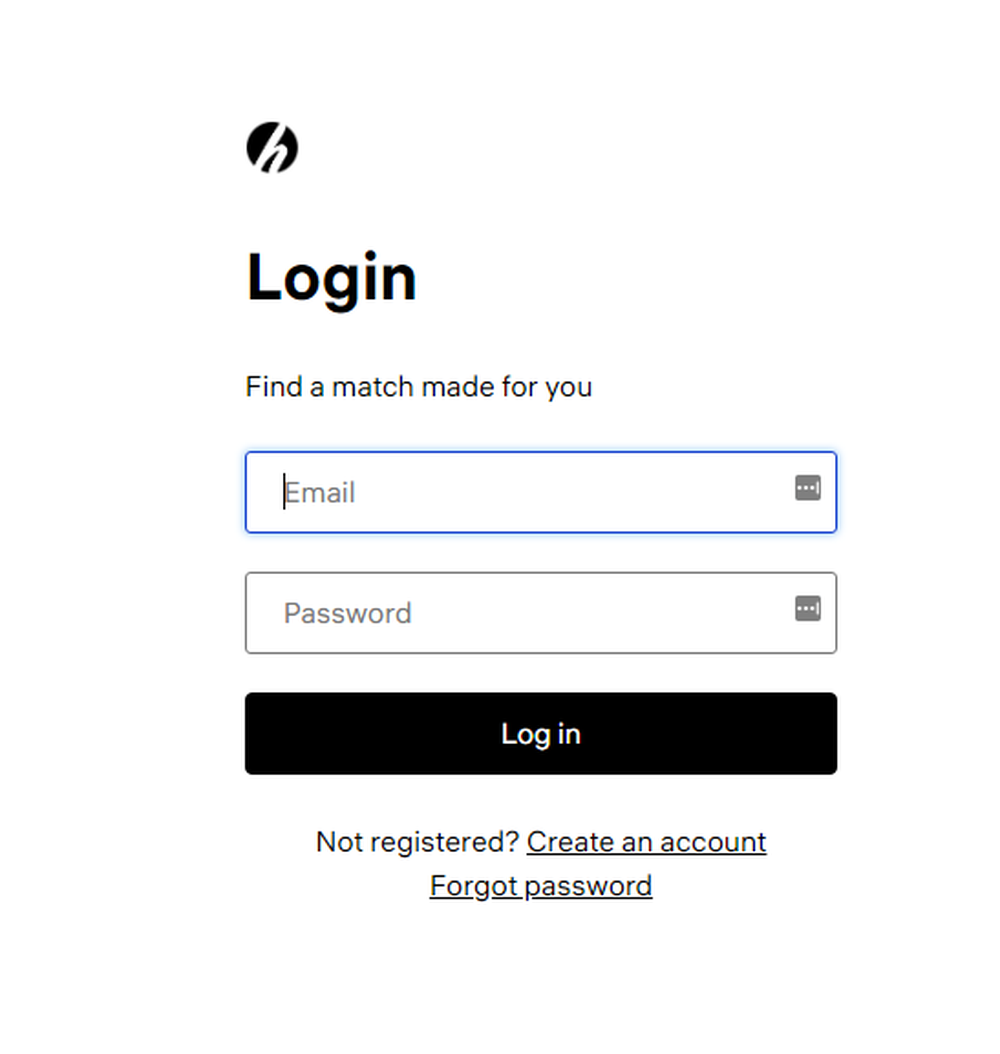Click the word 'password' in Forgot password link
Screen dimensions: 1000x1054
point(588,886)
